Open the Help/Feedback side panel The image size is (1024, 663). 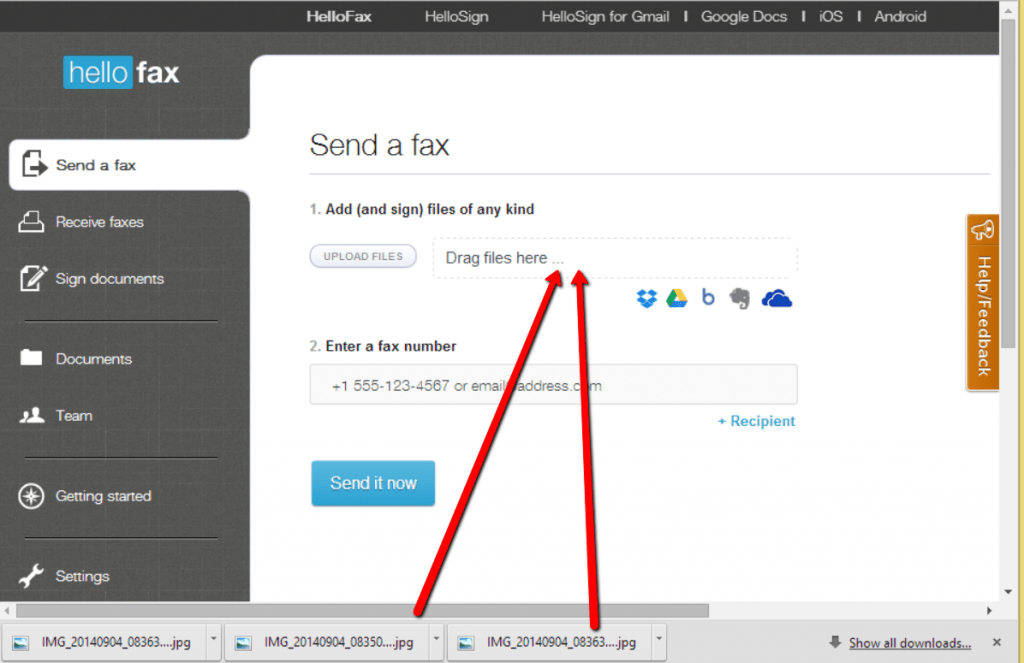[x=983, y=302]
